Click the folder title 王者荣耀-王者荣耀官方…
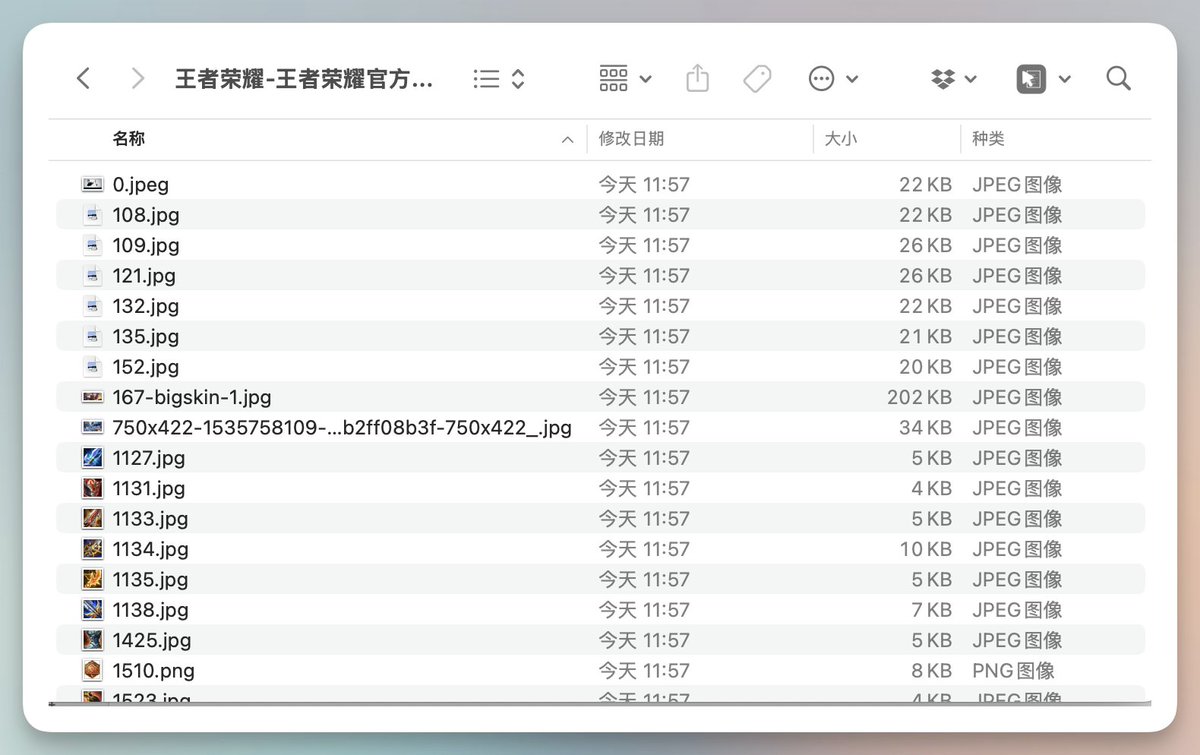This screenshot has width=1200, height=755. (x=304, y=79)
